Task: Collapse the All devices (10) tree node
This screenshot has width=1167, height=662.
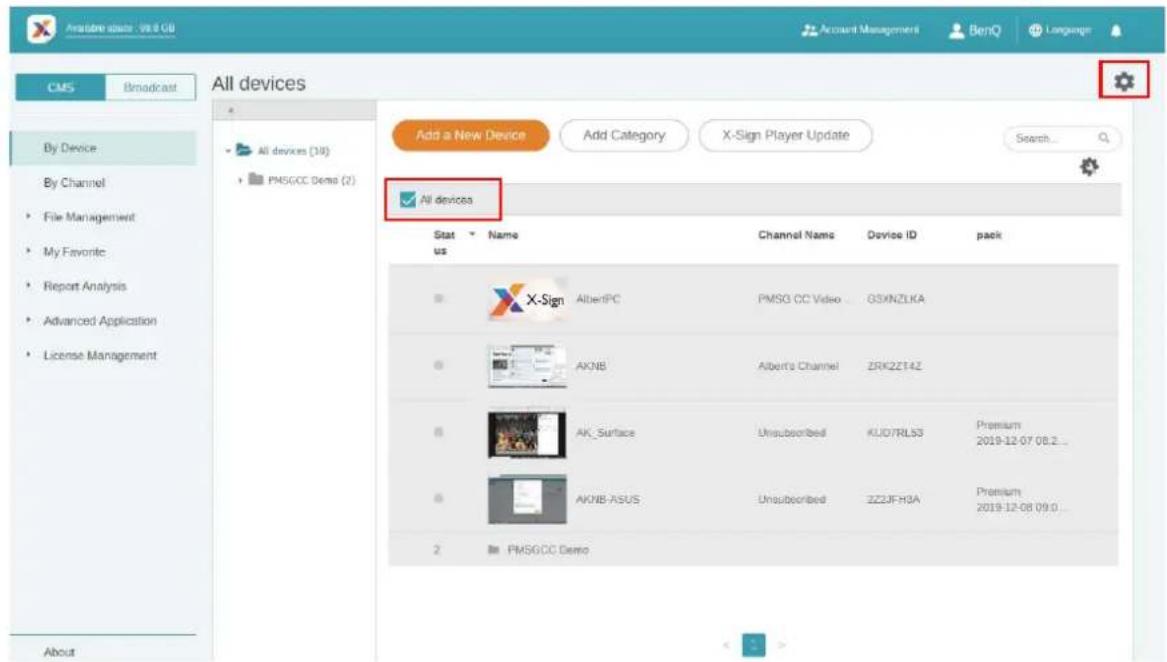Action: click(x=228, y=151)
